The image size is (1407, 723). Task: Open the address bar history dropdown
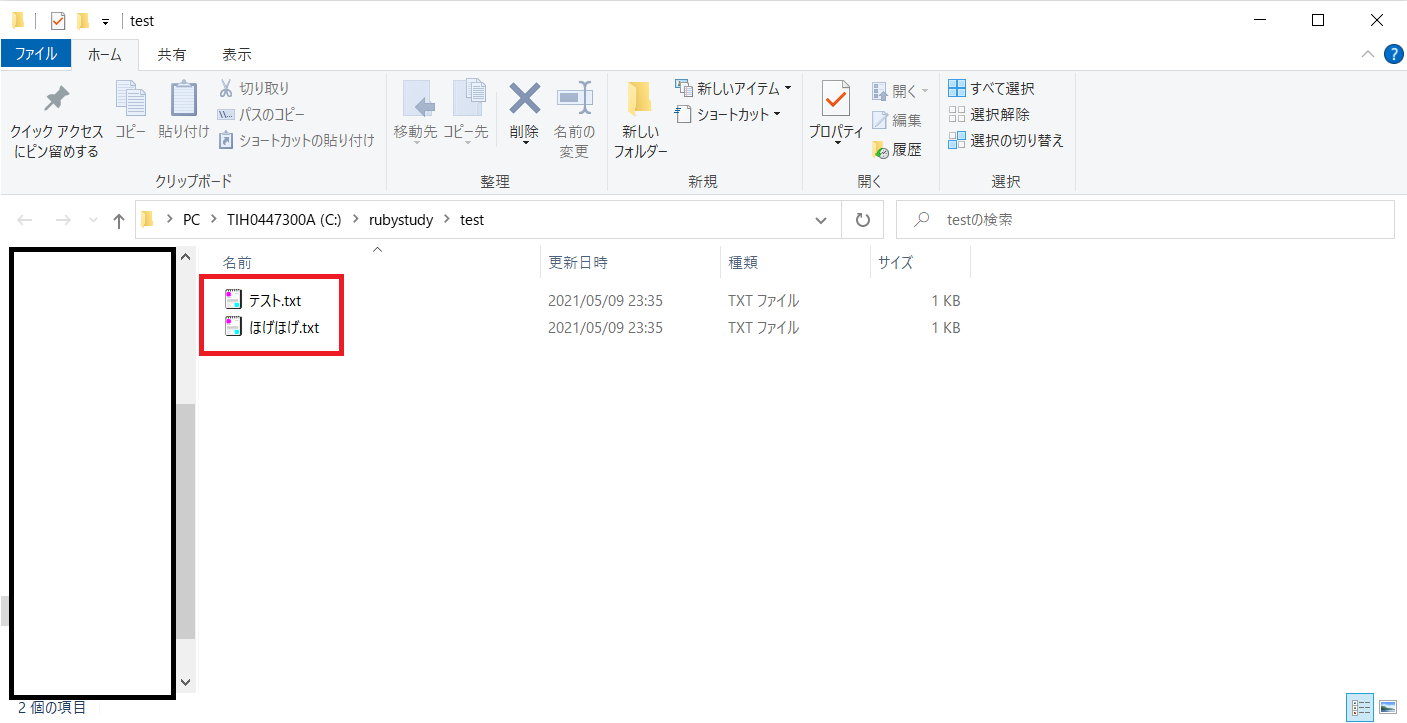pyautogui.click(x=821, y=220)
